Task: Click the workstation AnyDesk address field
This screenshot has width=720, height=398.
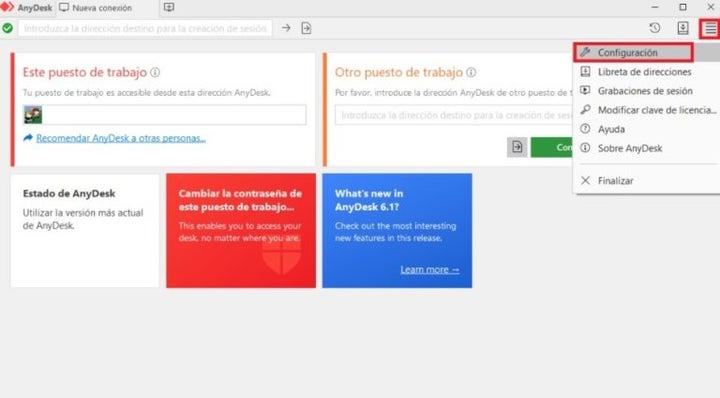Action: 165,115
